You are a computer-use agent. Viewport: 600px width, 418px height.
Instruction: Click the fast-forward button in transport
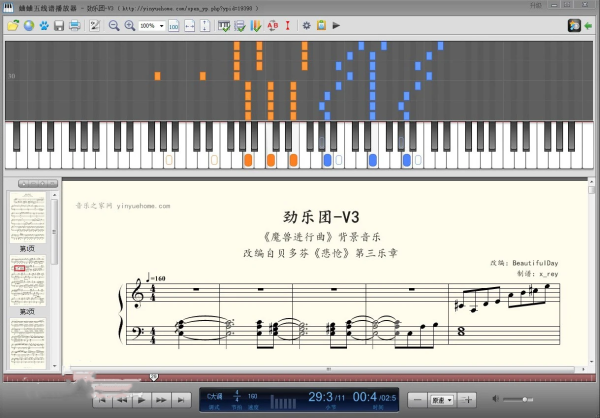pyautogui.click(x=161, y=400)
